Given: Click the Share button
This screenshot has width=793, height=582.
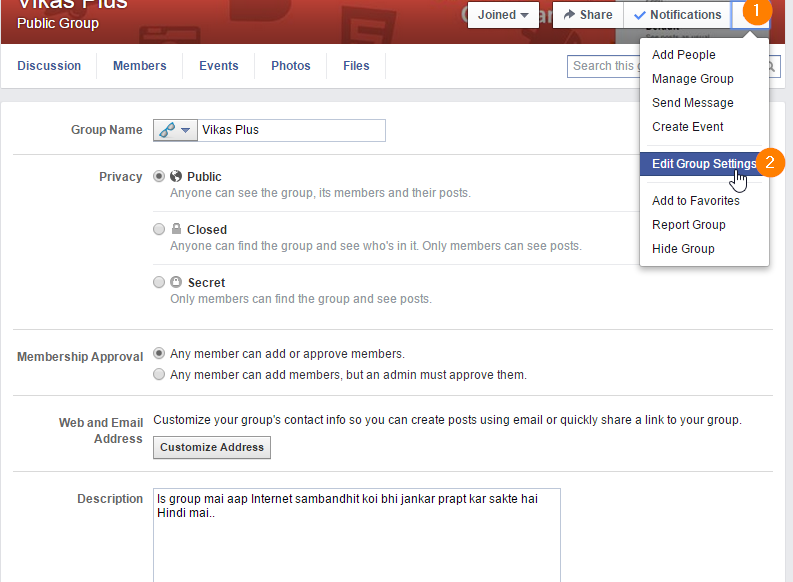Looking at the screenshot, I should click(588, 15).
